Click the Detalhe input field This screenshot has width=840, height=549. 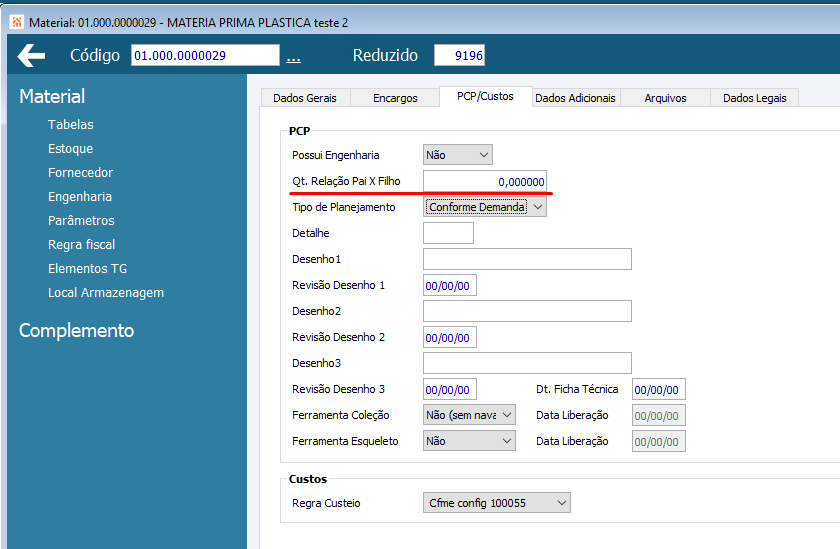click(448, 233)
